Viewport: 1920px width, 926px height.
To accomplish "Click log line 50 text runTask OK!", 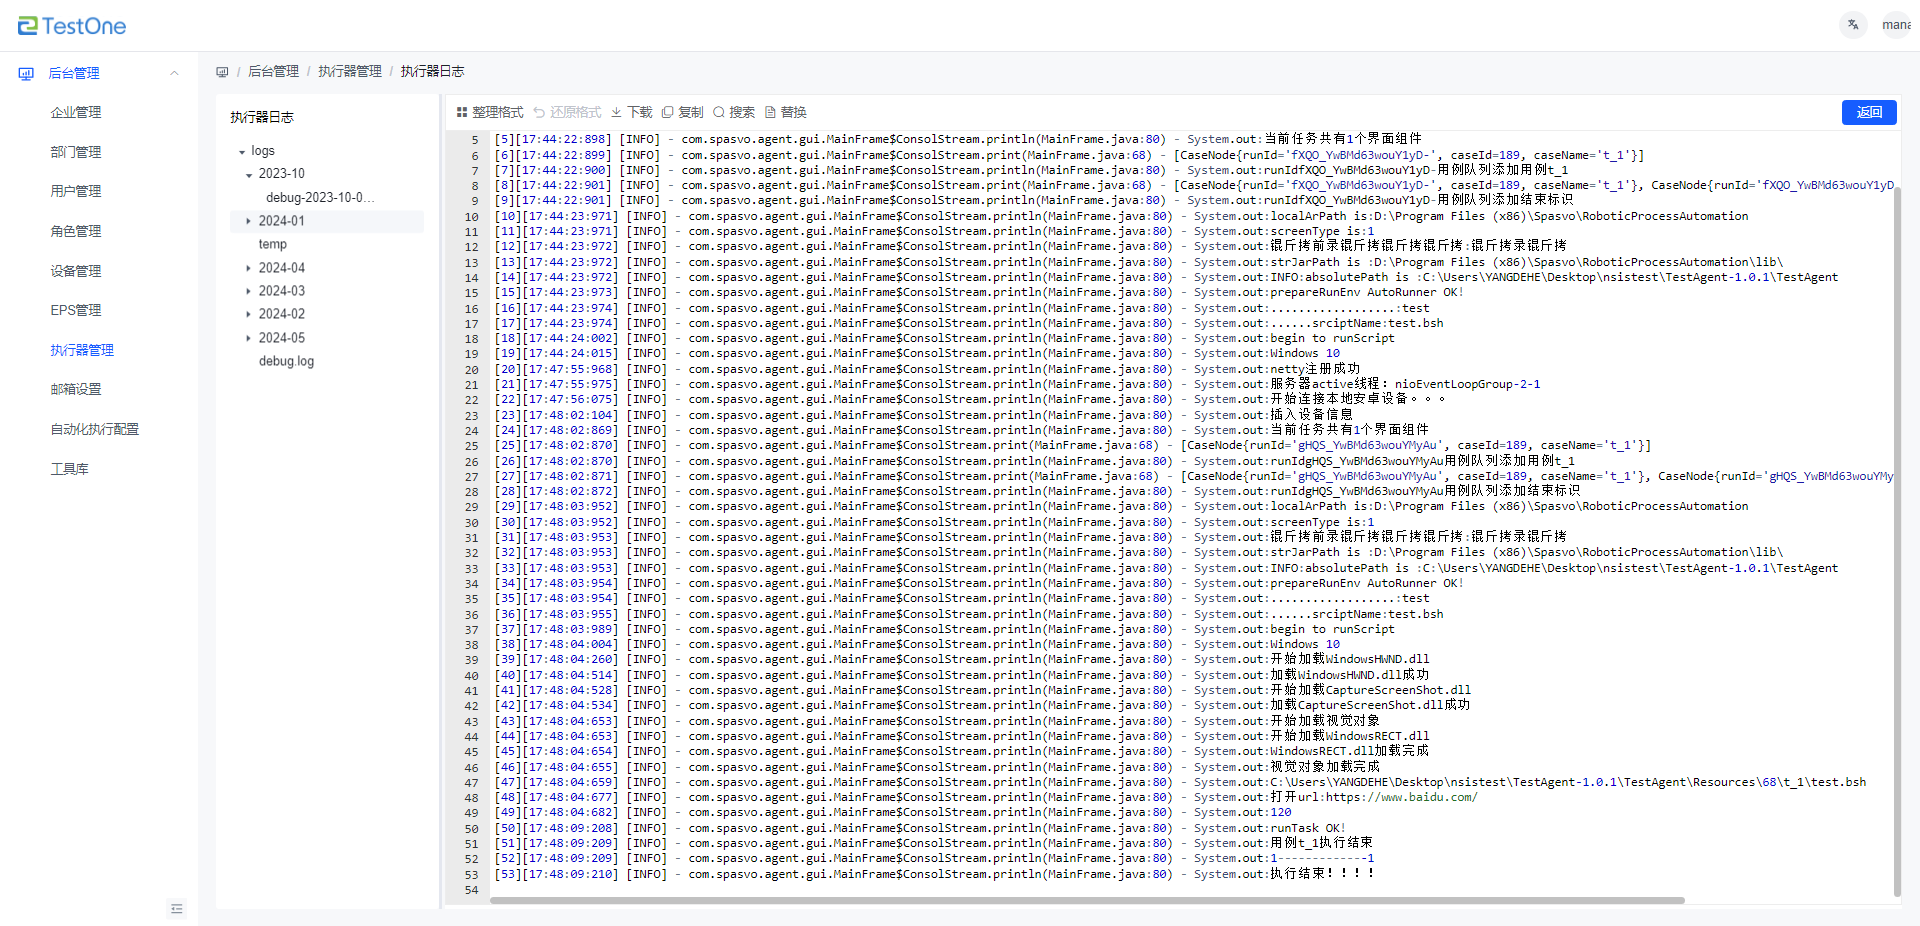I will 1308,828.
